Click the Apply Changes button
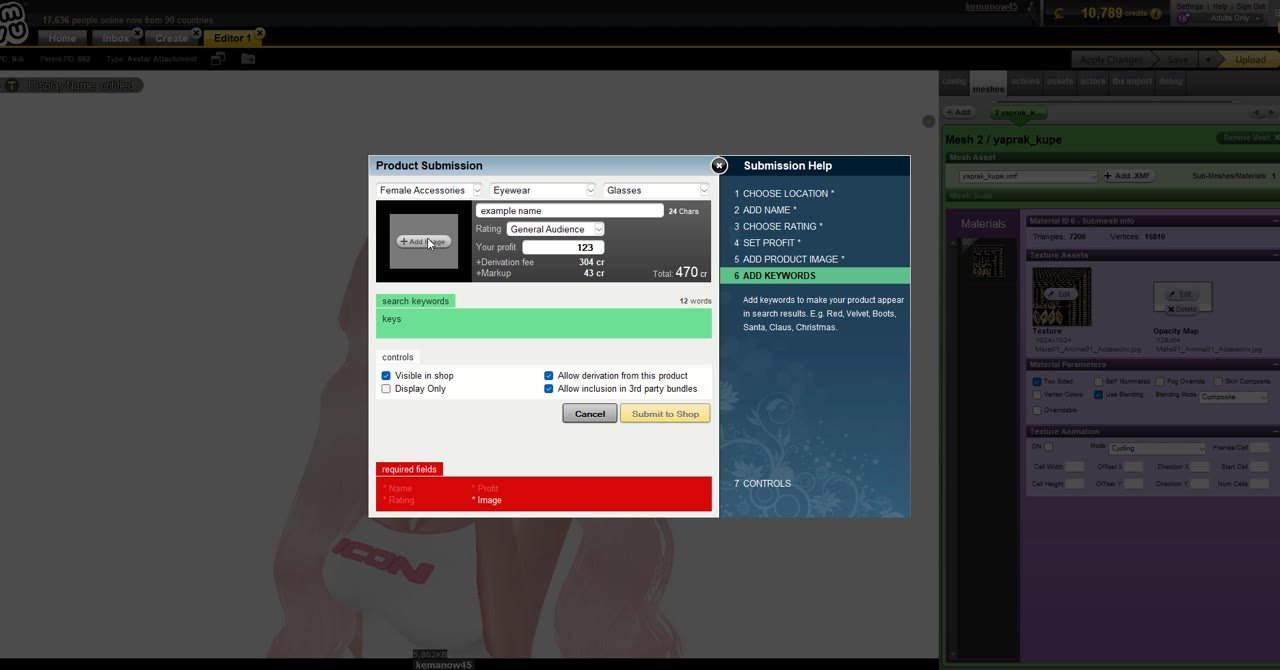1280x670 pixels. click(1111, 60)
